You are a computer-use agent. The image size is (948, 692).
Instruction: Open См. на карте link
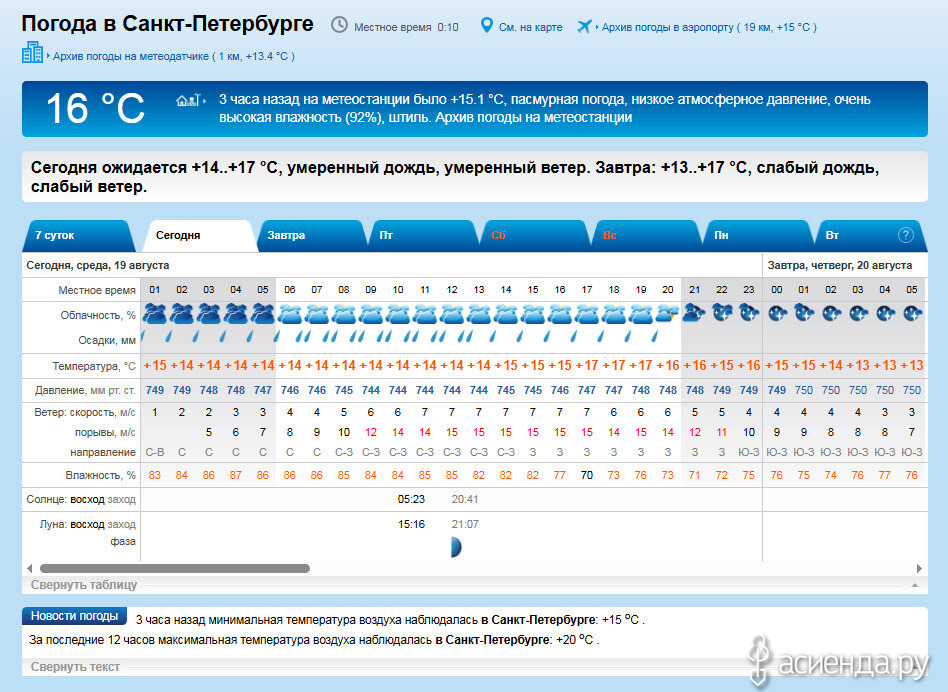pyautogui.click(x=530, y=27)
